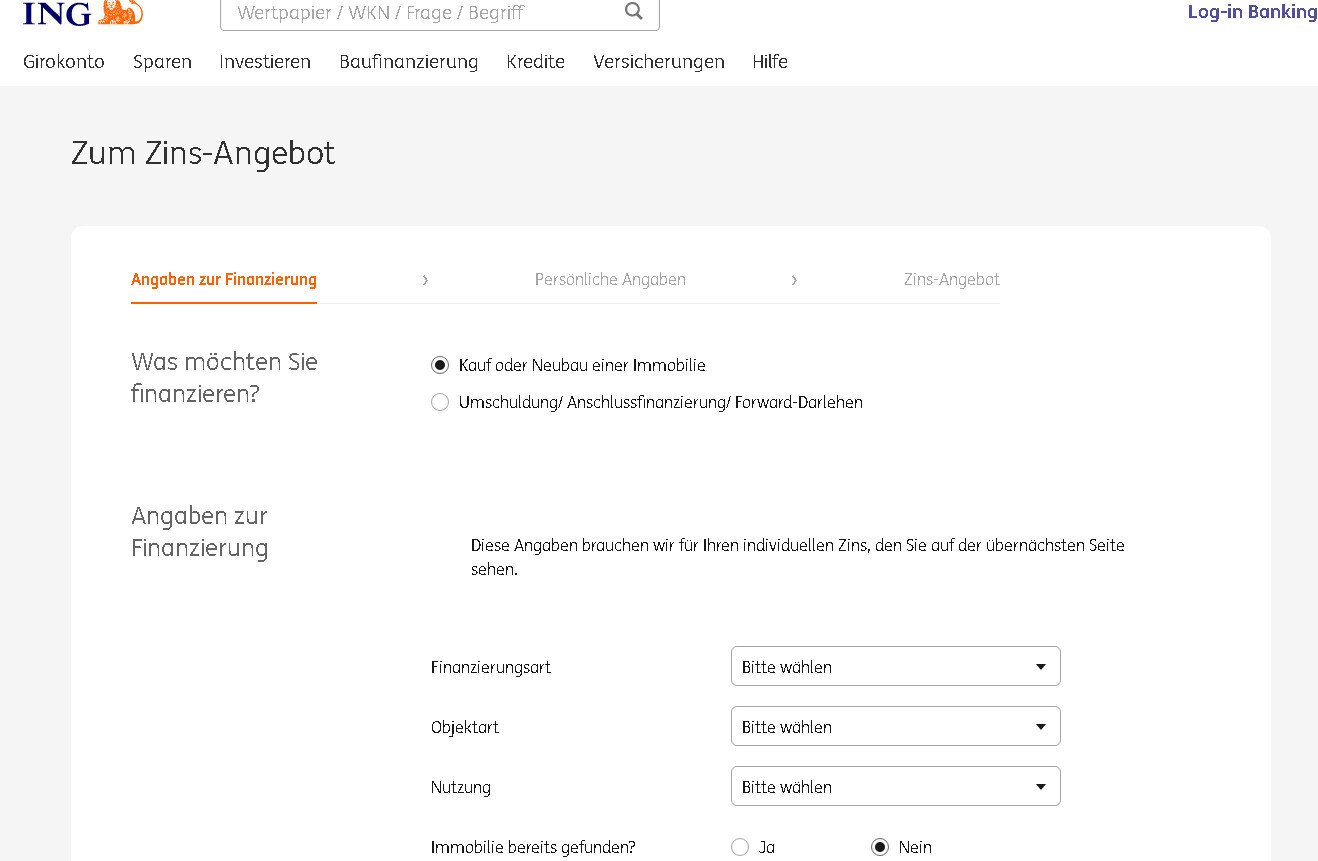
Task: Open the Baufinanzierung menu
Action: [x=408, y=61]
